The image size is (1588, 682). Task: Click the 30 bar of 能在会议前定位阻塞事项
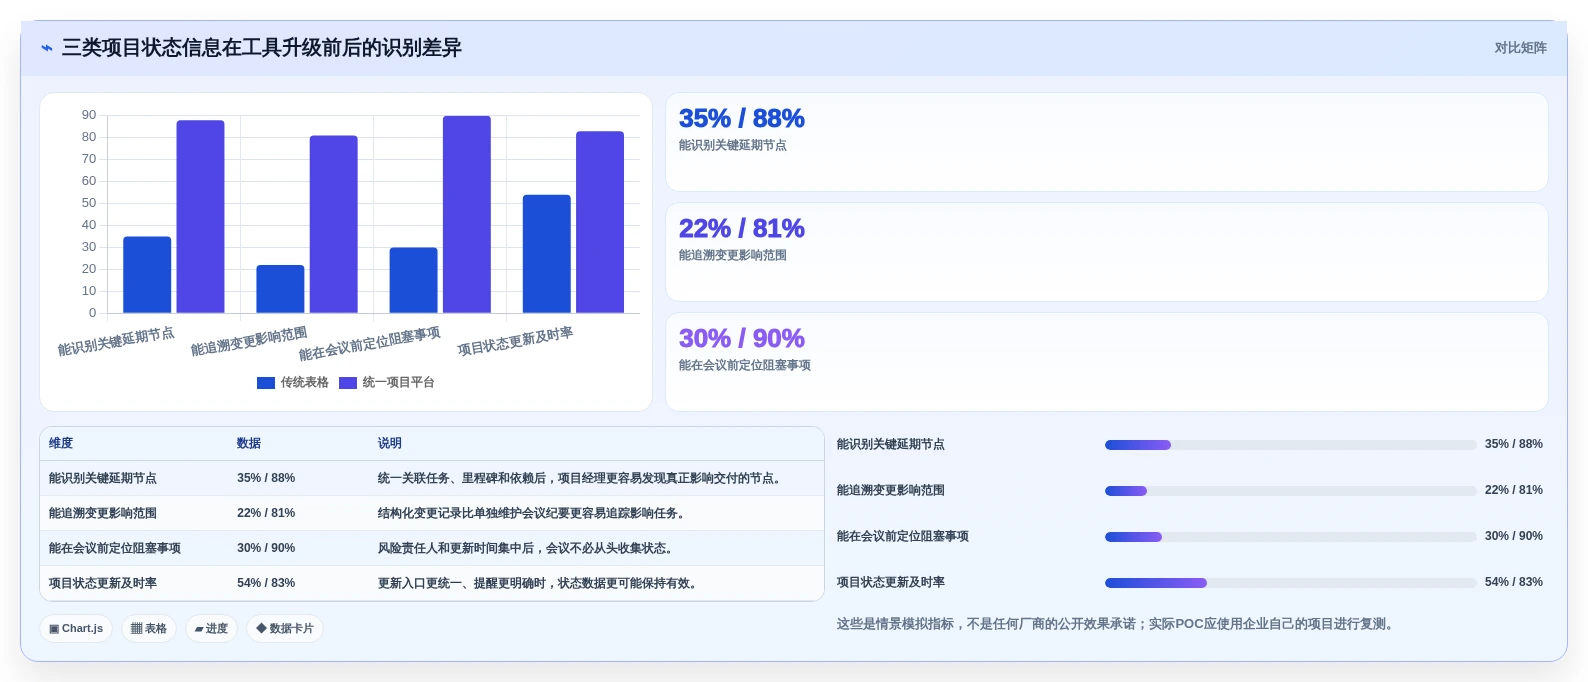pyautogui.click(x=413, y=280)
